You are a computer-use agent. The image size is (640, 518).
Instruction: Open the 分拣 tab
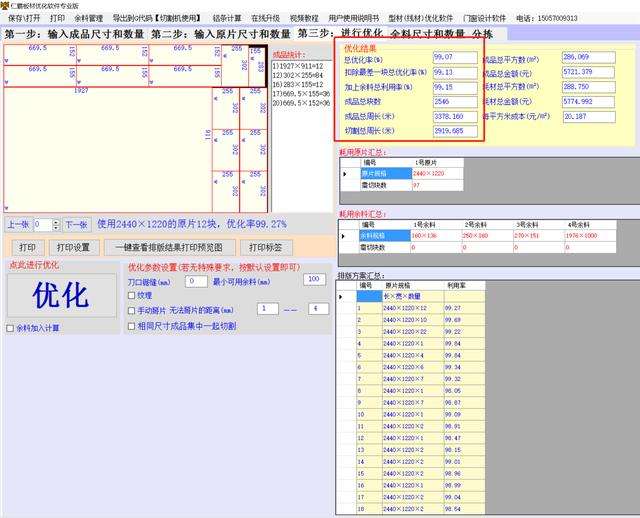(x=482, y=33)
